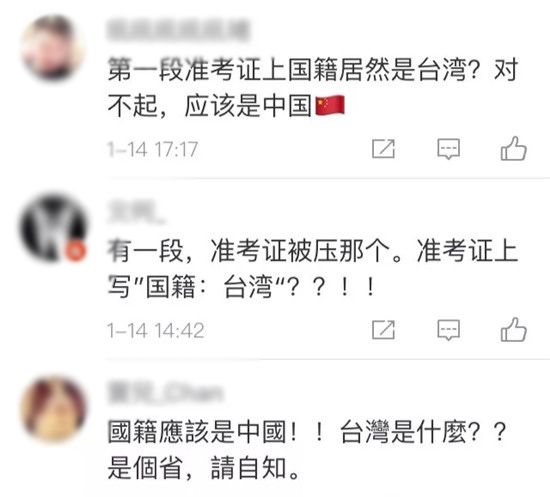
Task: Open replies using the 14:42 comment bubble icon
Action: [x=449, y=330]
